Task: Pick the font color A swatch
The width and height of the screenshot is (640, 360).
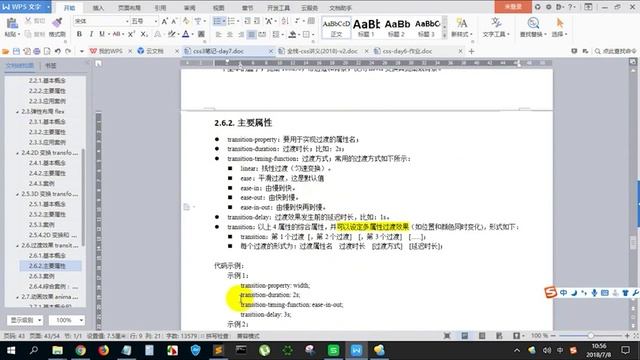Action: pyautogui.click(x=186, y=34)
